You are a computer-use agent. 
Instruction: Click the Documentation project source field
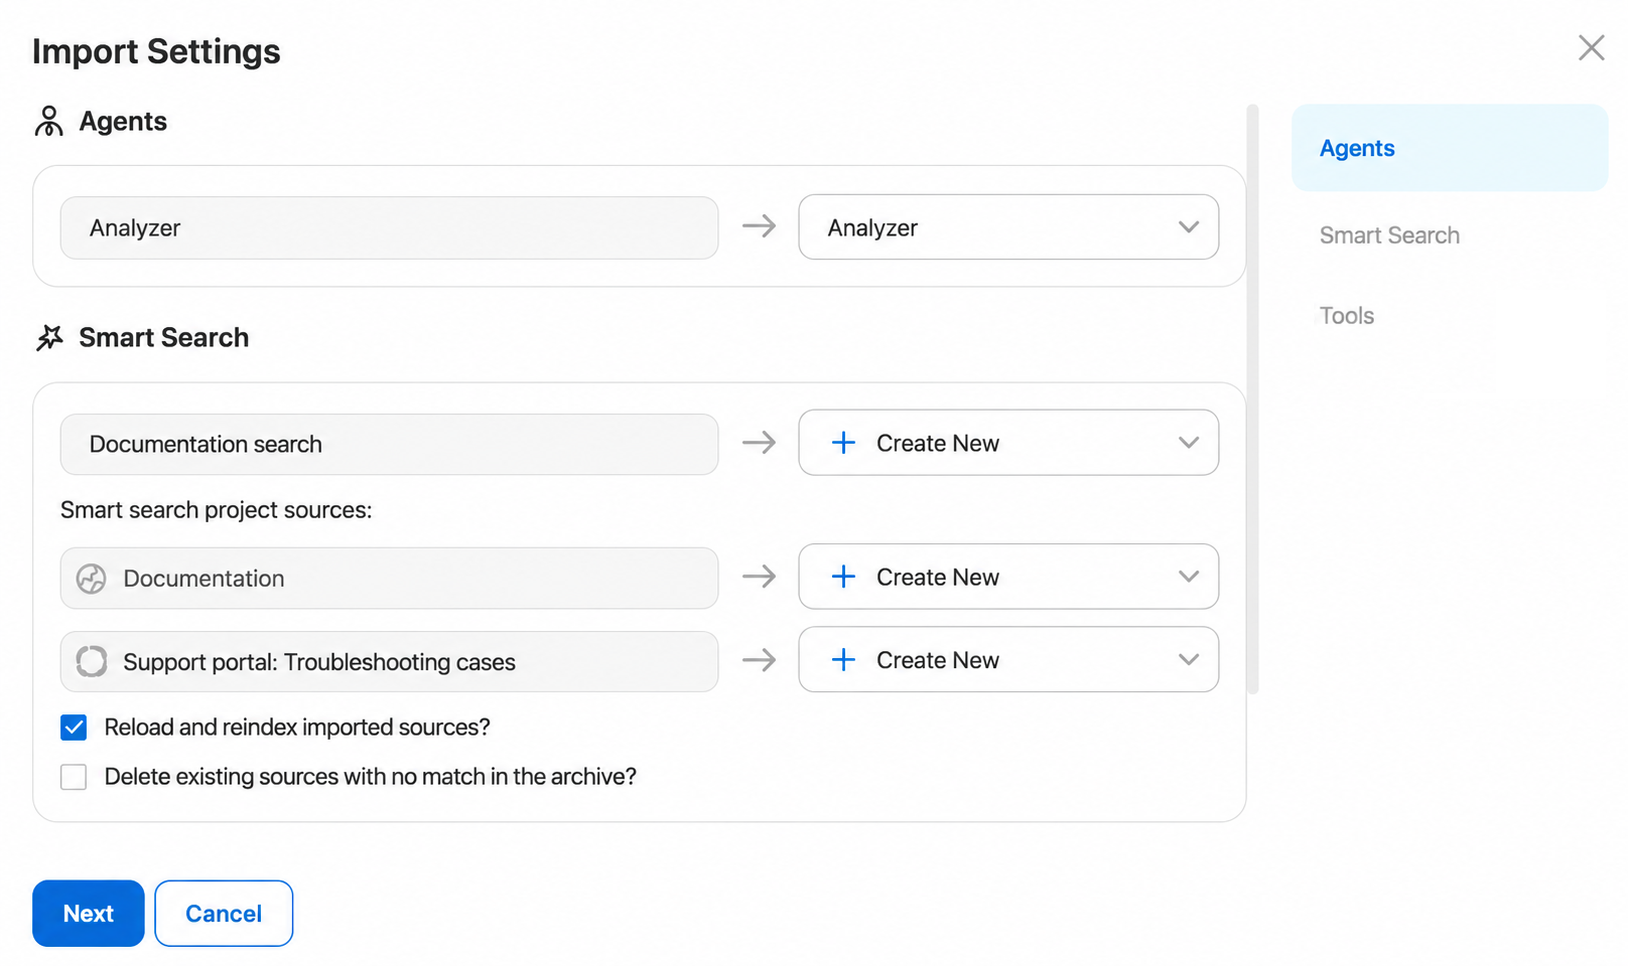pos(389,578)
